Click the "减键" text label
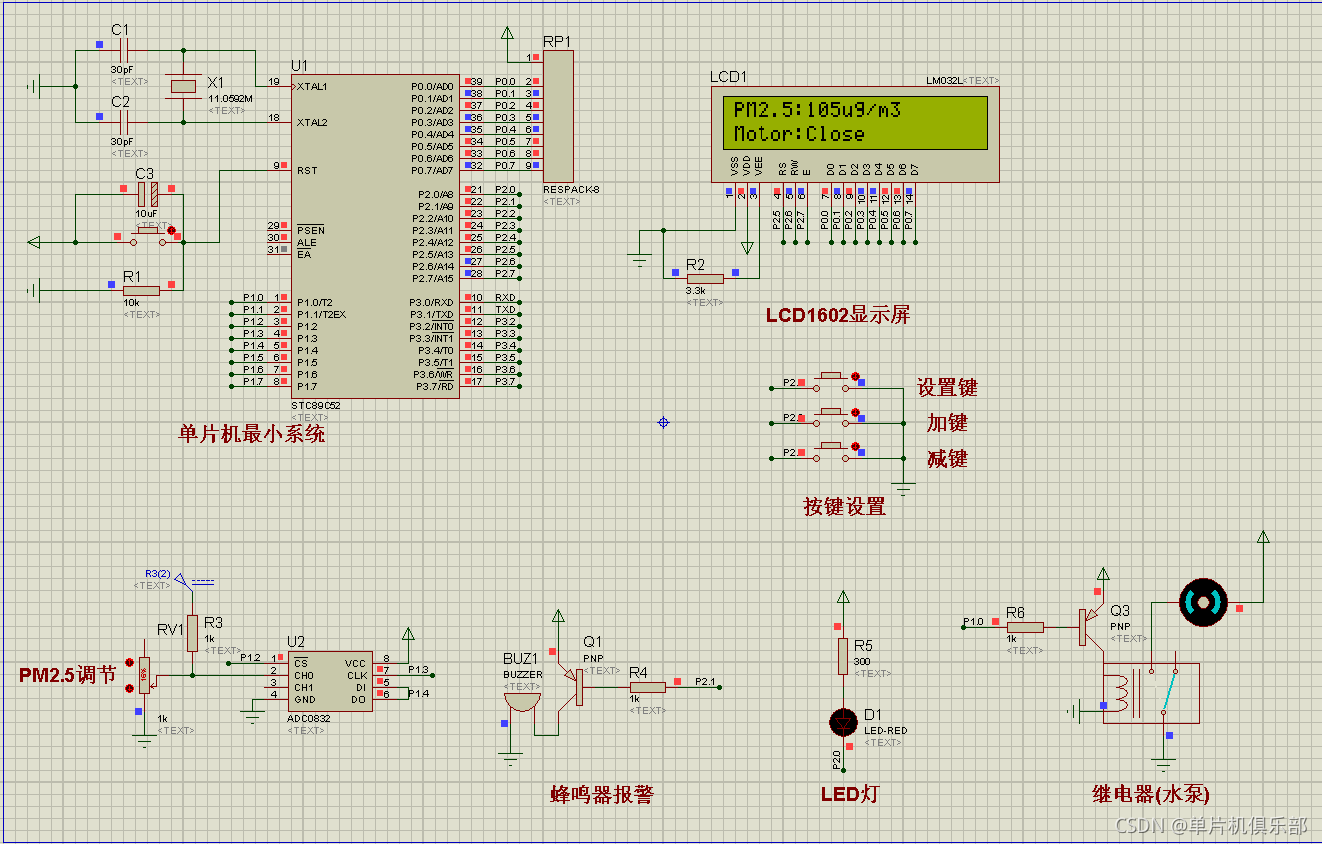This screenshot has width=1322, height=844. [947, 459]
